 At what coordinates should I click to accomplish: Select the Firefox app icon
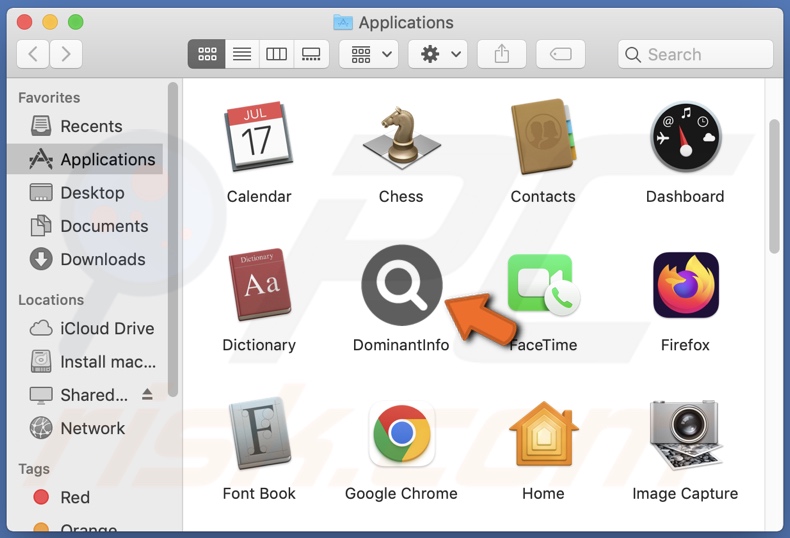[686, 285]
